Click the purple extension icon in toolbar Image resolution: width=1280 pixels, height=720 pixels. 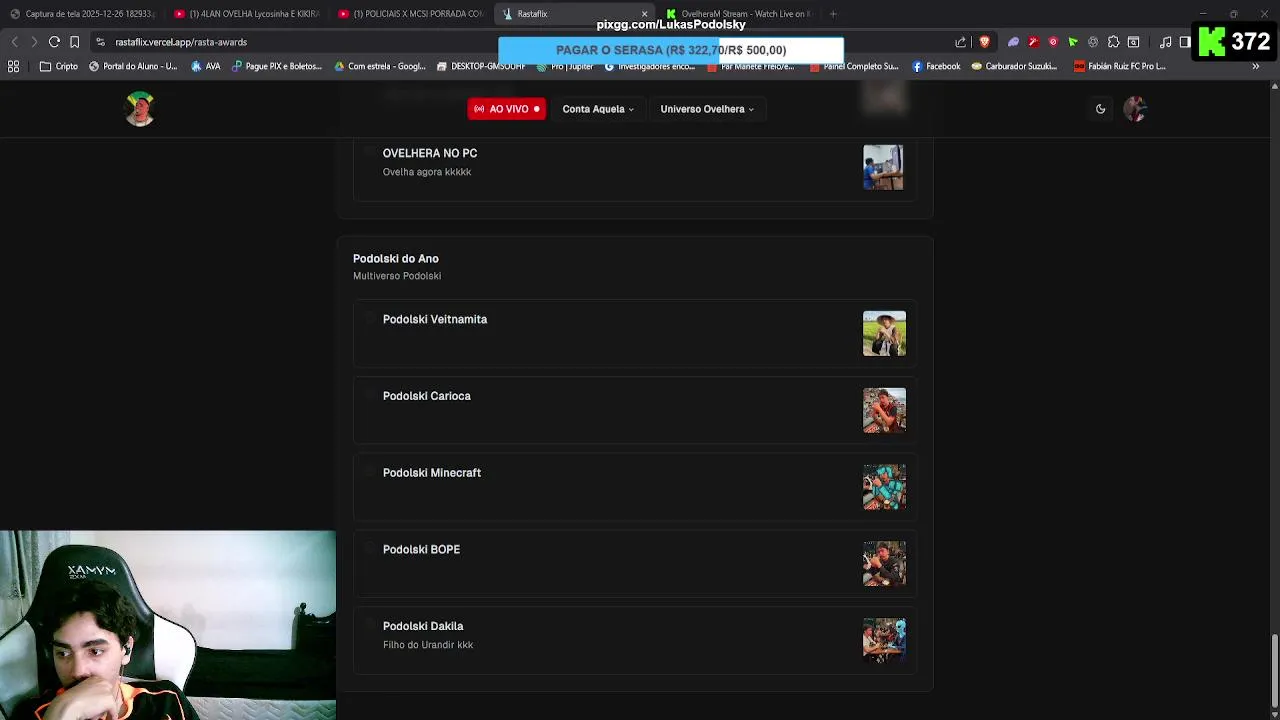[x=1013, y=42]
